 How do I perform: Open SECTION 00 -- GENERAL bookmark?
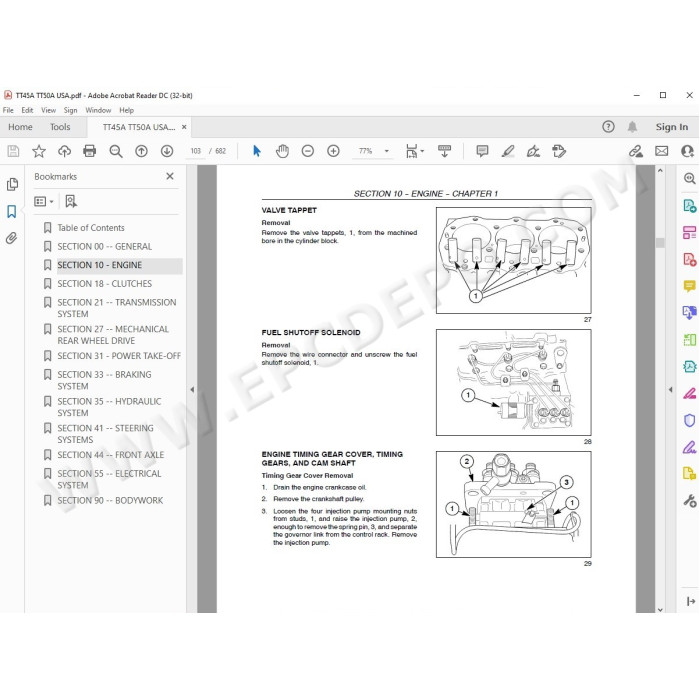104,247
